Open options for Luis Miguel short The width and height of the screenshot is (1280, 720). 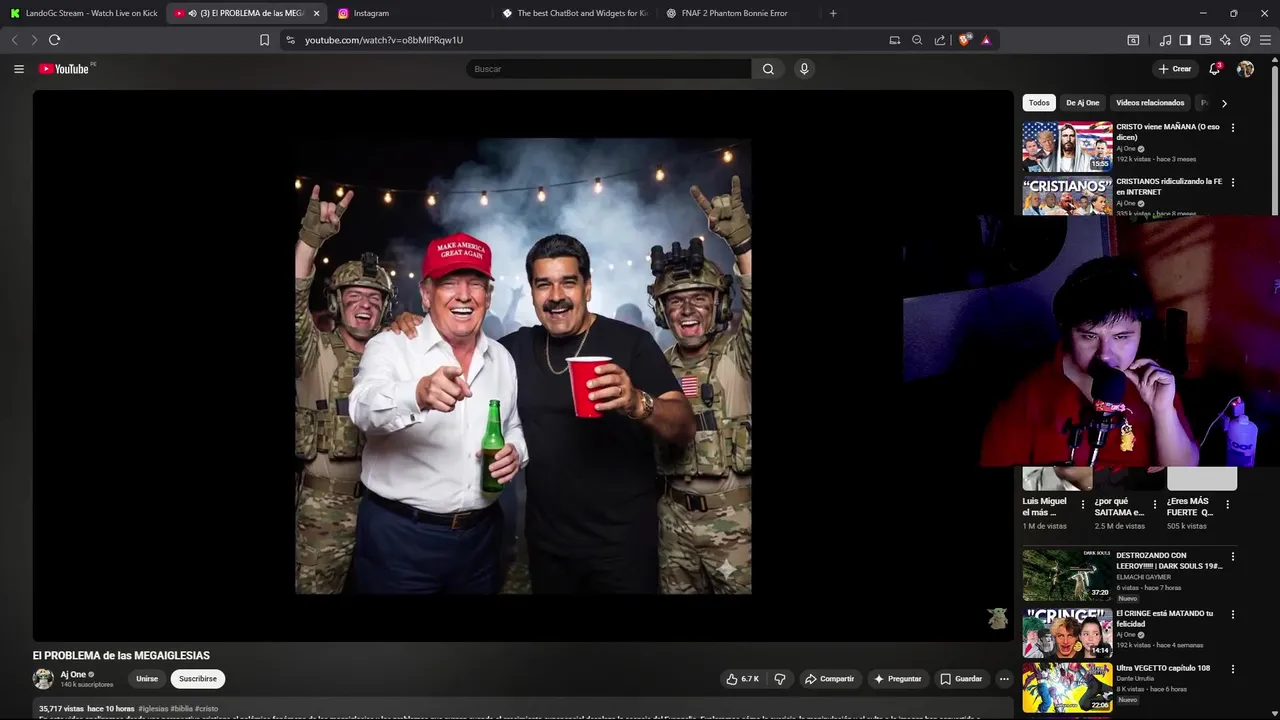(1082, 505)
